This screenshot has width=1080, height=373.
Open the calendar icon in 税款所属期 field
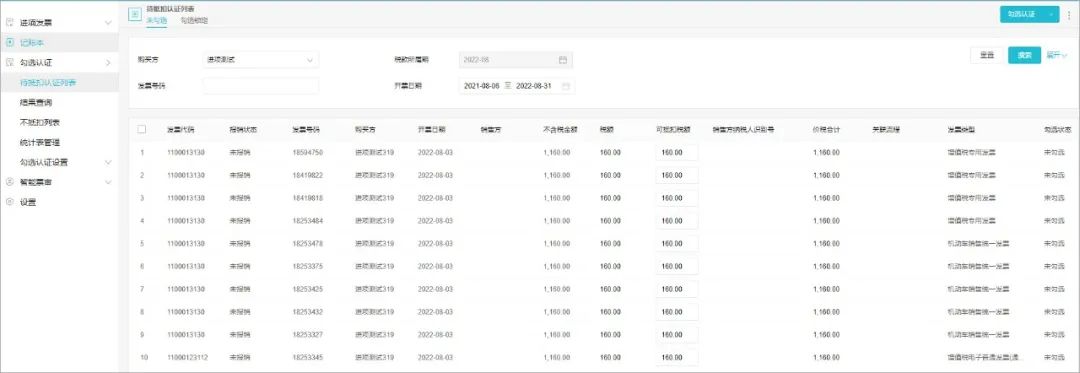pyautogui.click(x=563, y=60)
